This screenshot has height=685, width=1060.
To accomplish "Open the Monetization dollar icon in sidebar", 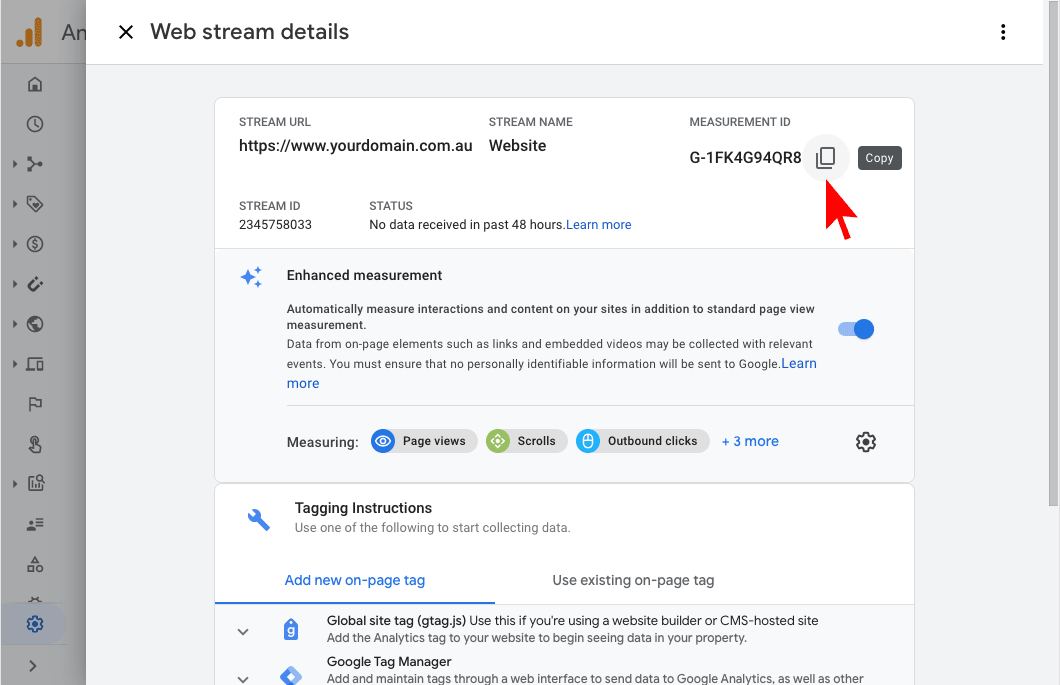I will [35, 244].
